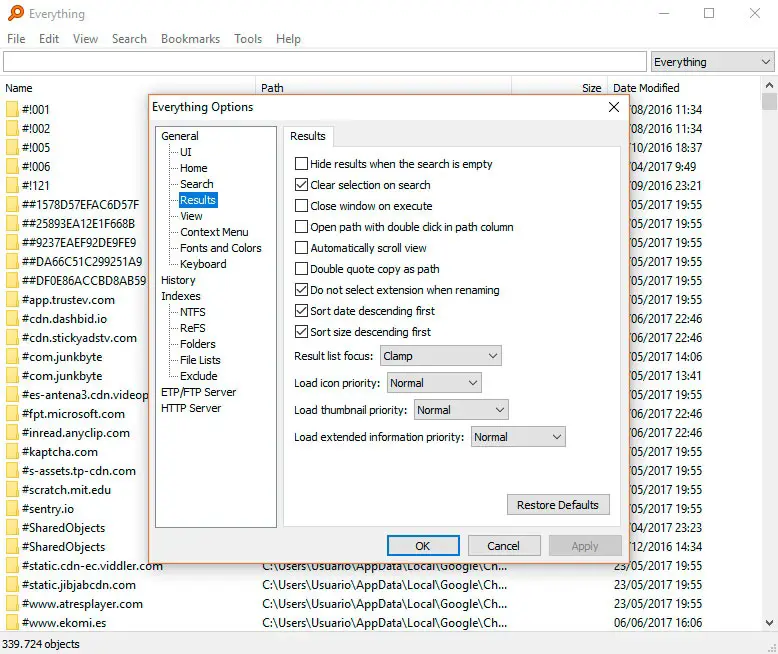778x654 pixels.
Task: Select Exclude under Indexes
Action: tap(198, 376)
